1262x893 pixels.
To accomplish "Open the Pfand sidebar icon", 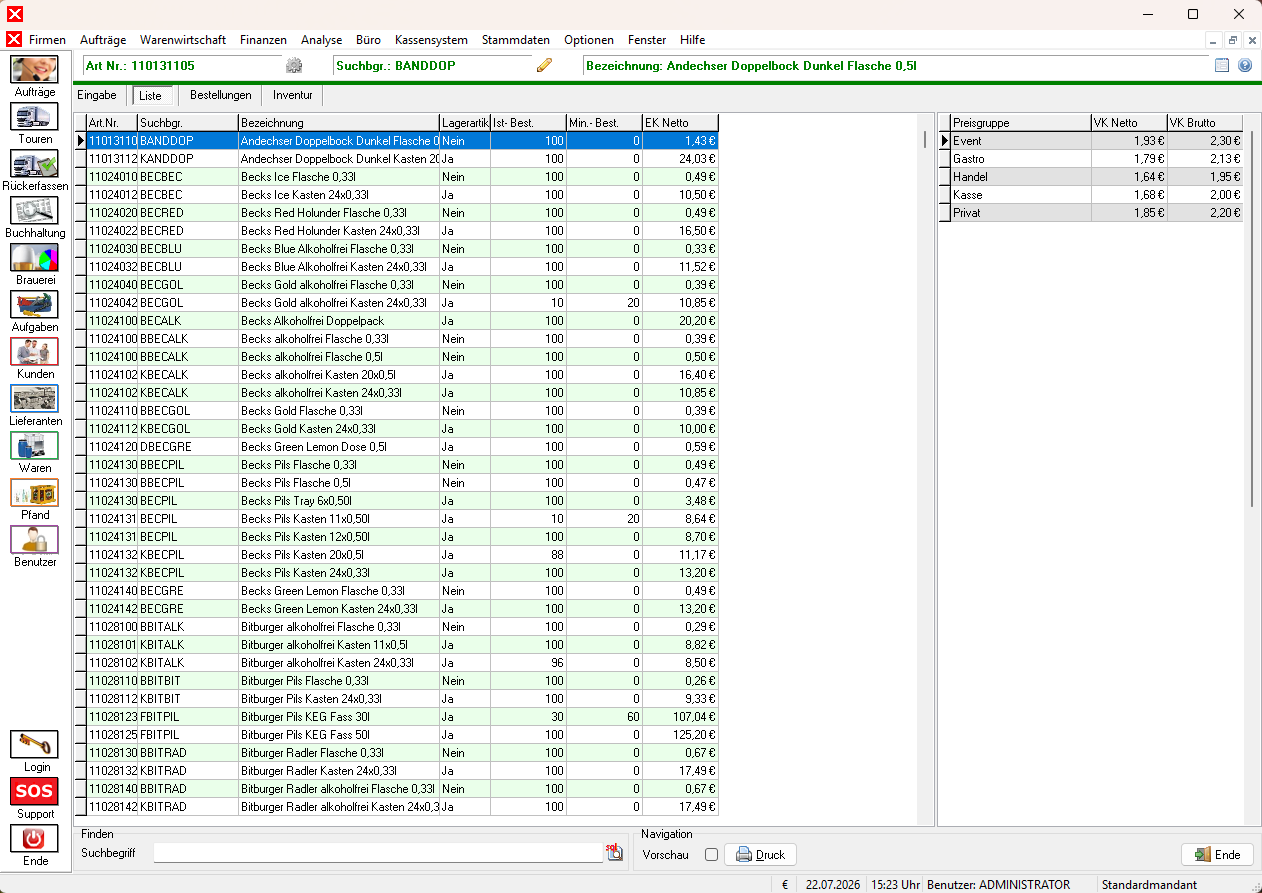I will (x=35, y=492).
